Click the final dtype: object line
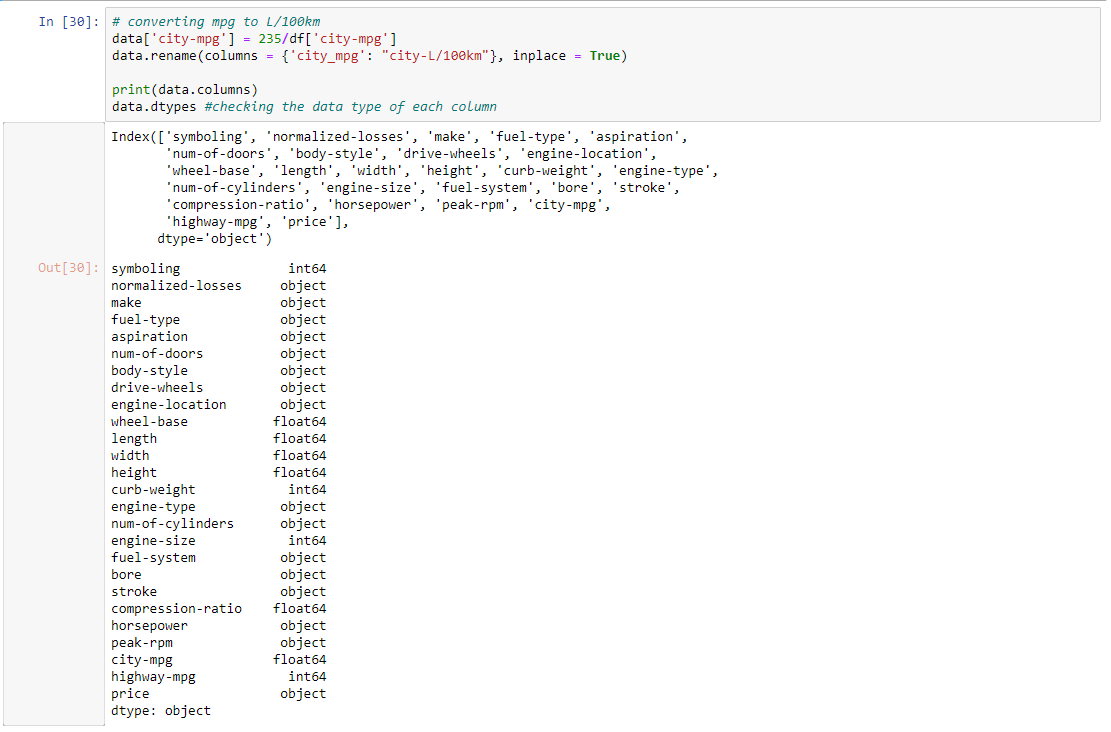This screenshot has width=1111, height=732. (161, 711)
